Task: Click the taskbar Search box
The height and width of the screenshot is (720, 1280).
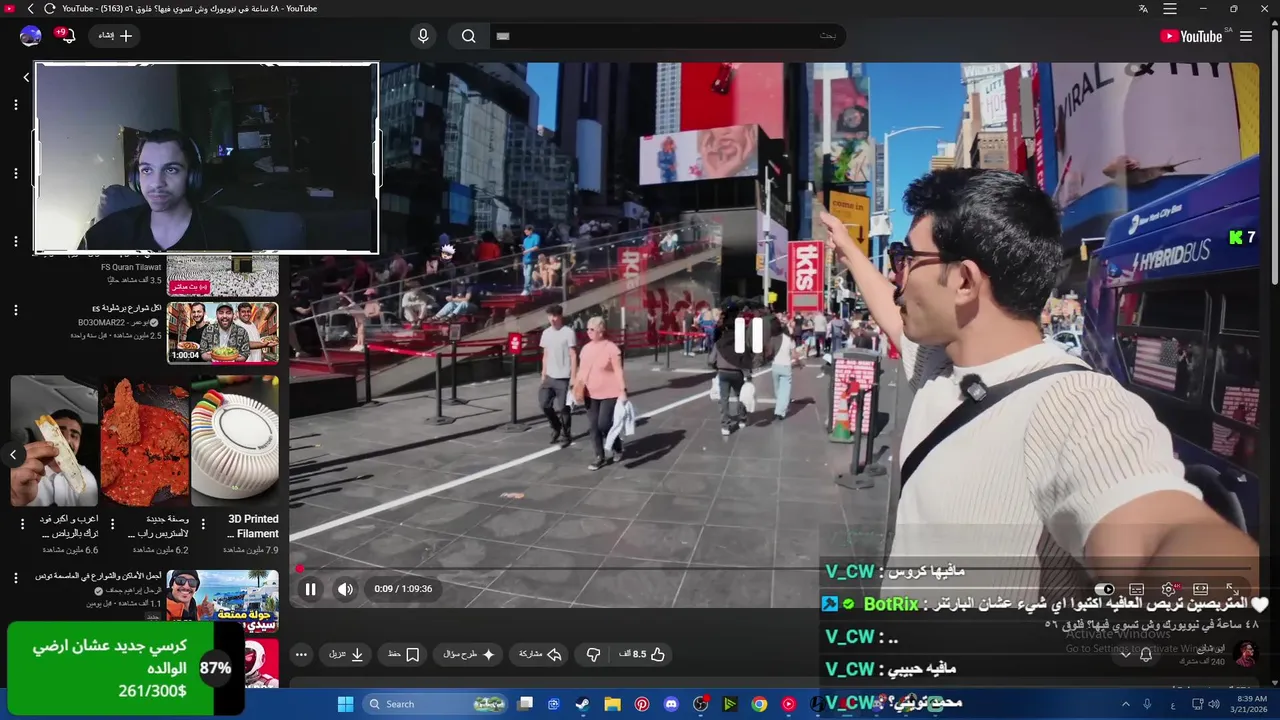Action: 435,704
